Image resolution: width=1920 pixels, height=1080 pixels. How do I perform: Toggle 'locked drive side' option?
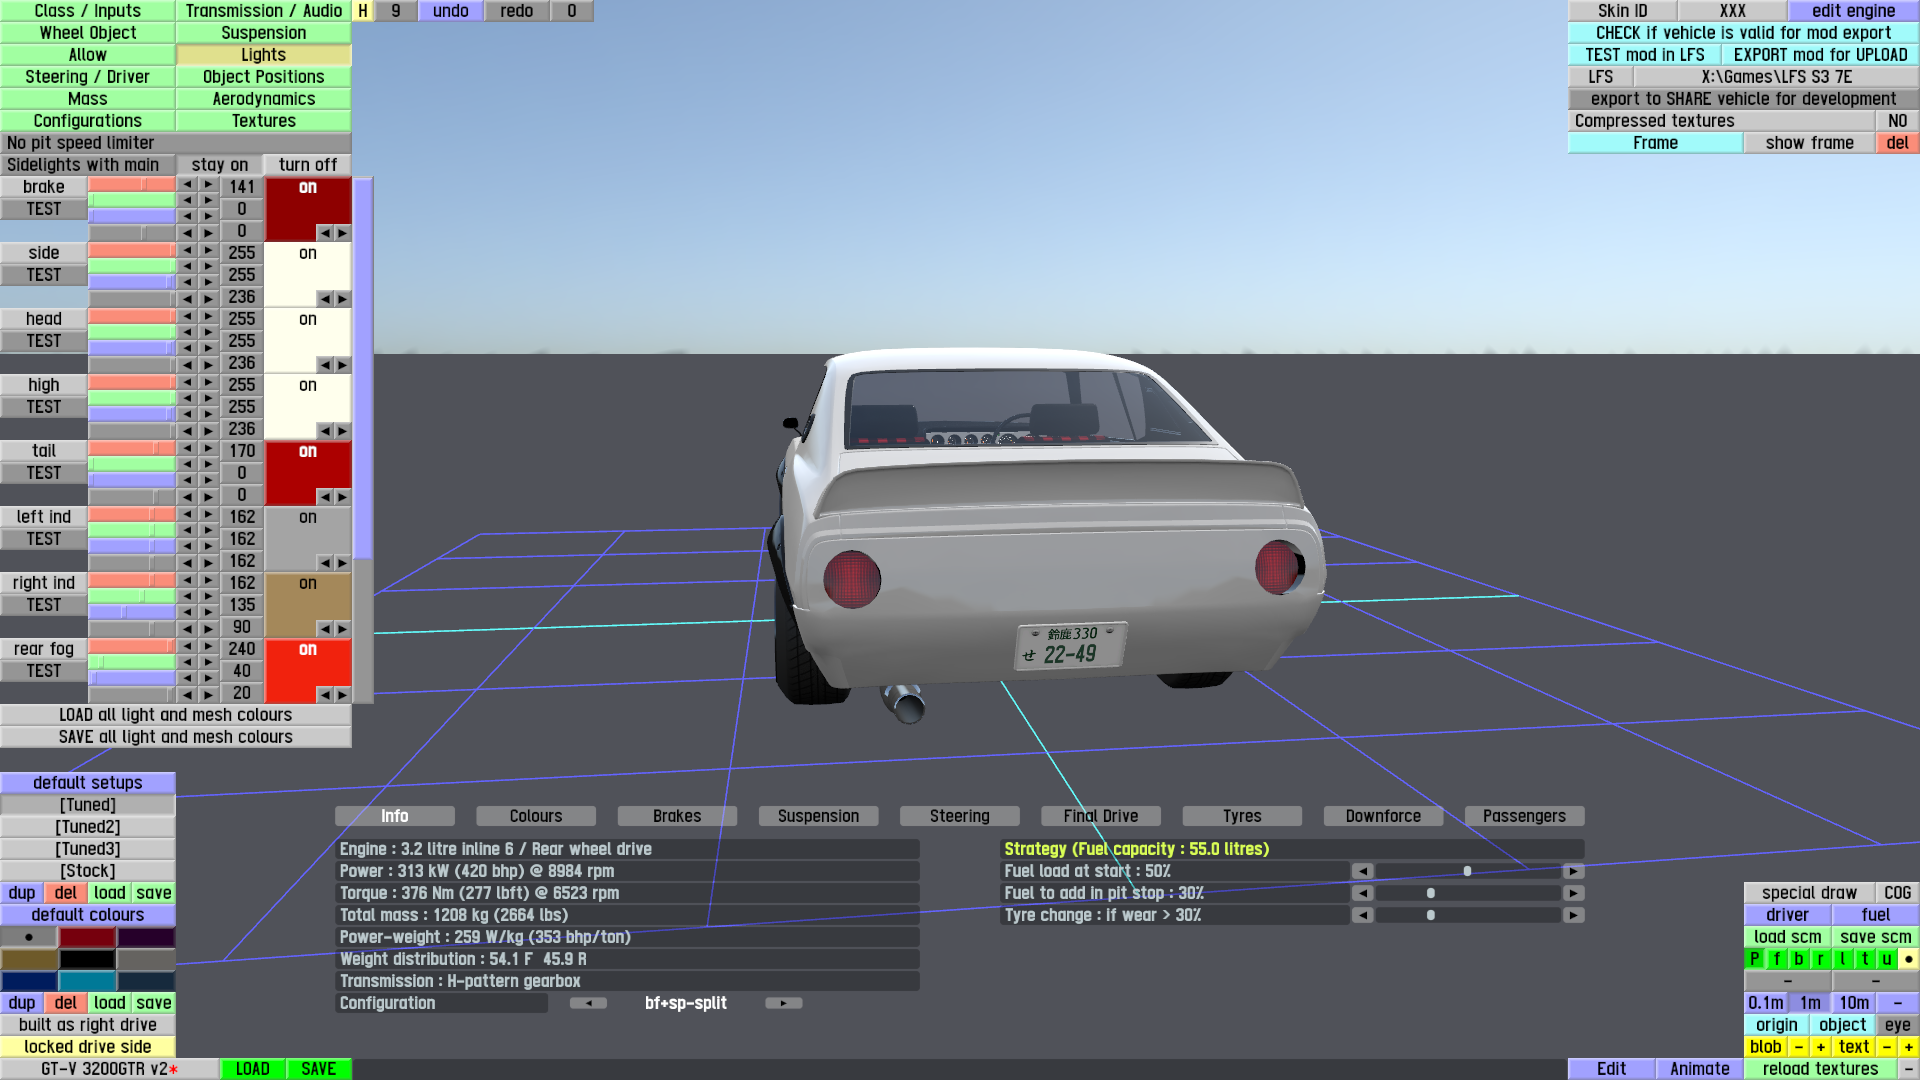point(88,1047)
